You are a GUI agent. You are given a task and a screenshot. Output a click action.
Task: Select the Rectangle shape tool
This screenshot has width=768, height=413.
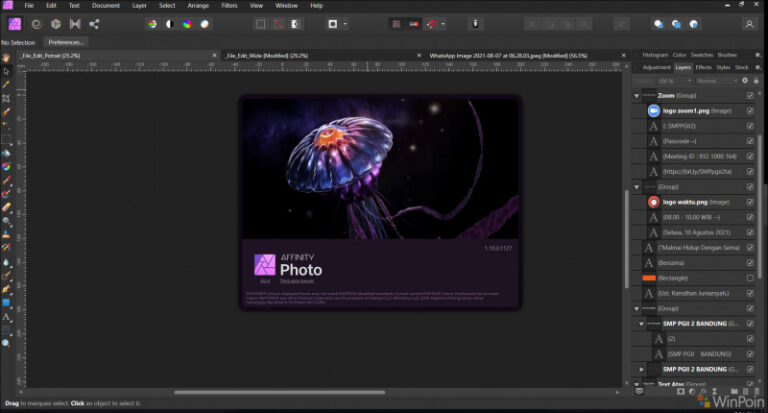click(6, 303)
